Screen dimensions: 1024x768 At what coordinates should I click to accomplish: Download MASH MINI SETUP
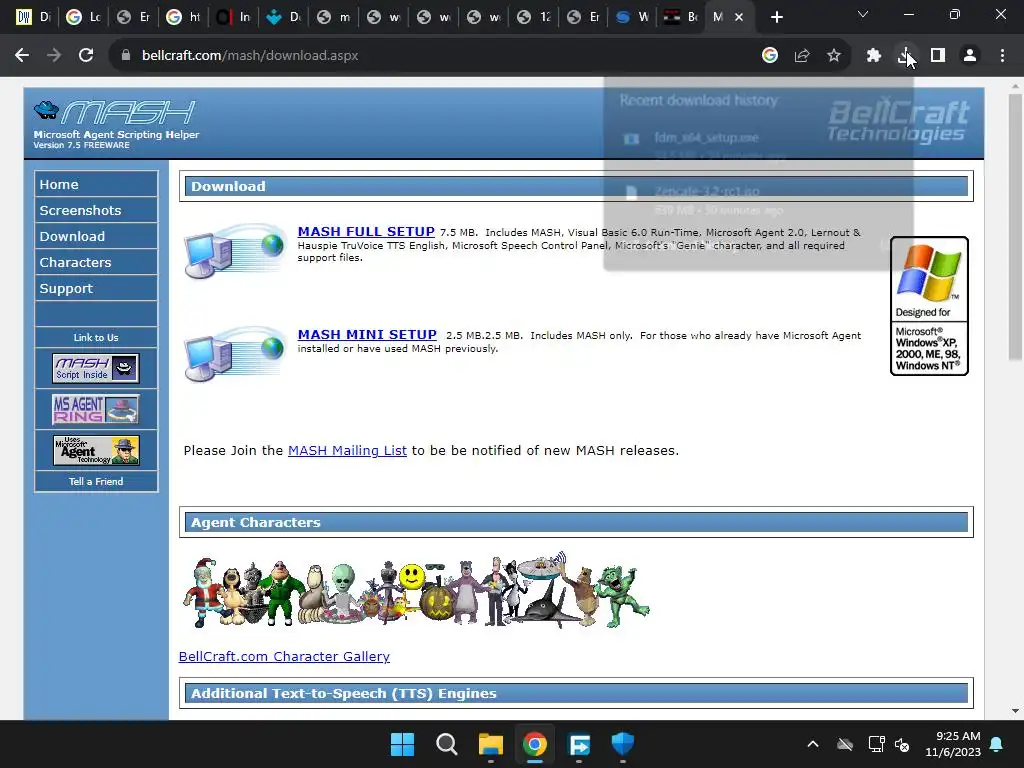coord(367,335)
